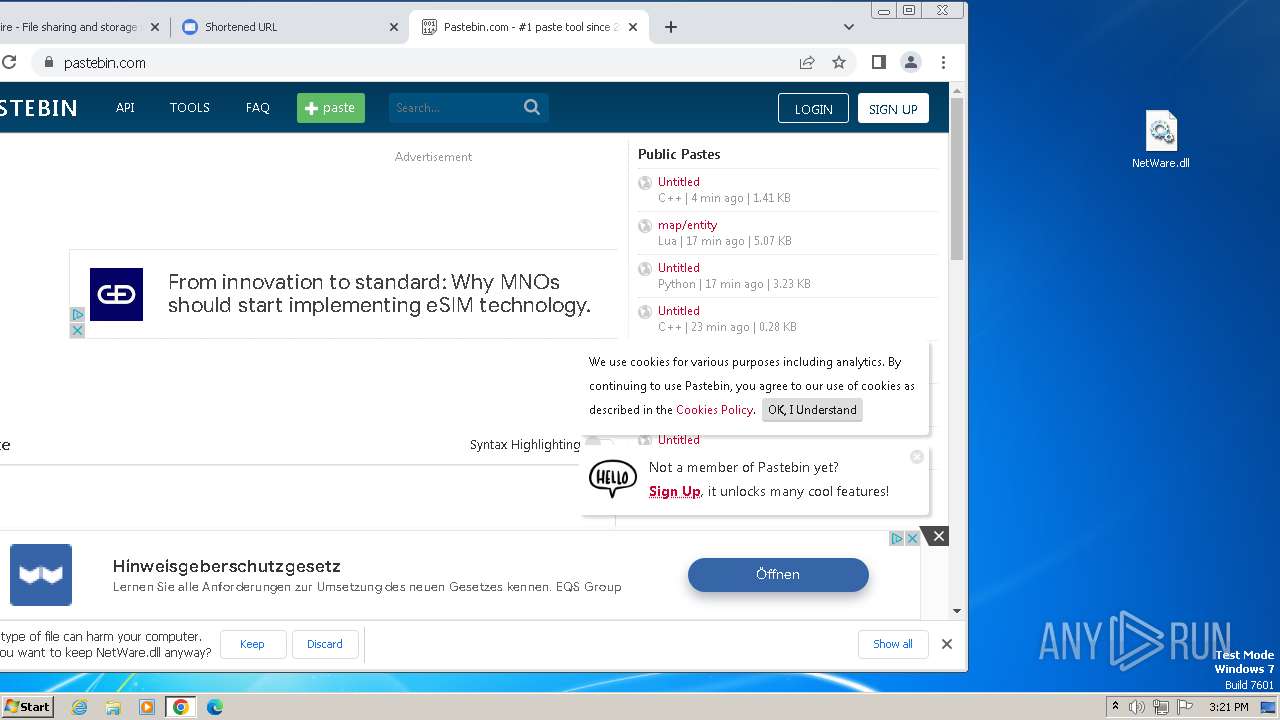Open the Untitled C++ paste of 0.28 KB

[x=678, y=311]
